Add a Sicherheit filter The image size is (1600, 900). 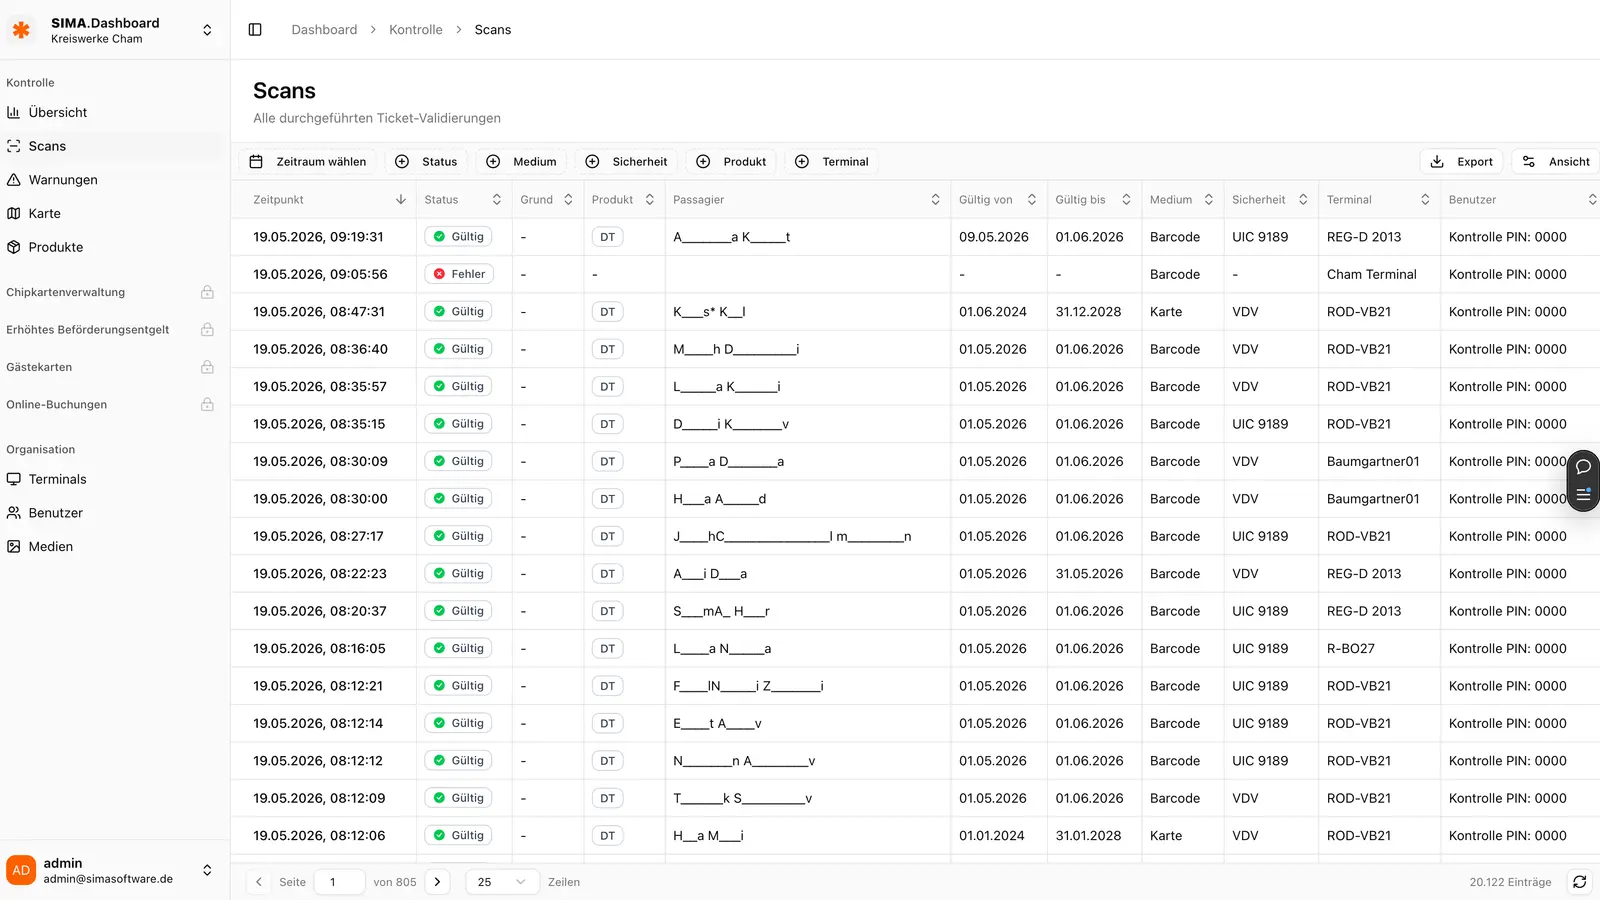626,161
